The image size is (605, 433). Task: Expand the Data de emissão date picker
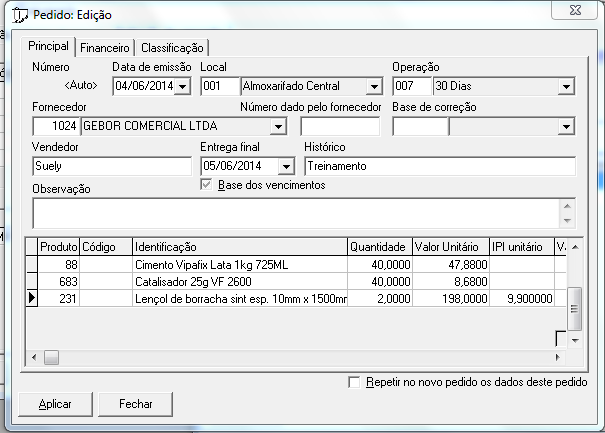182,87
